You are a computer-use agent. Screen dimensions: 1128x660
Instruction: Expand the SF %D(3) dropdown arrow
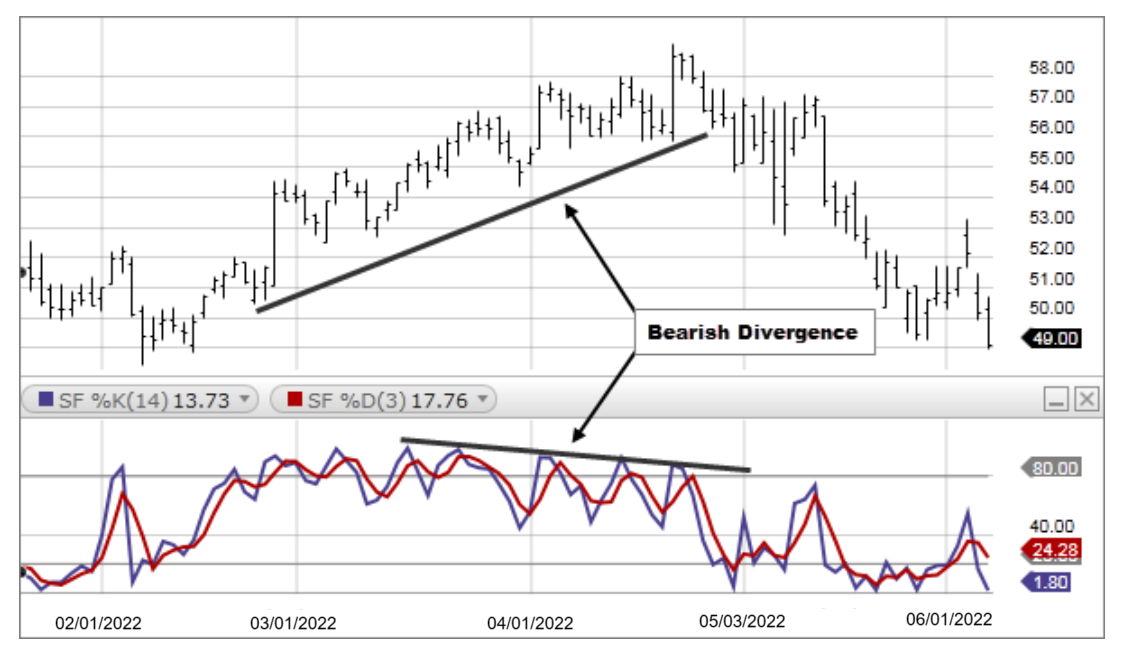pos(482,401)
